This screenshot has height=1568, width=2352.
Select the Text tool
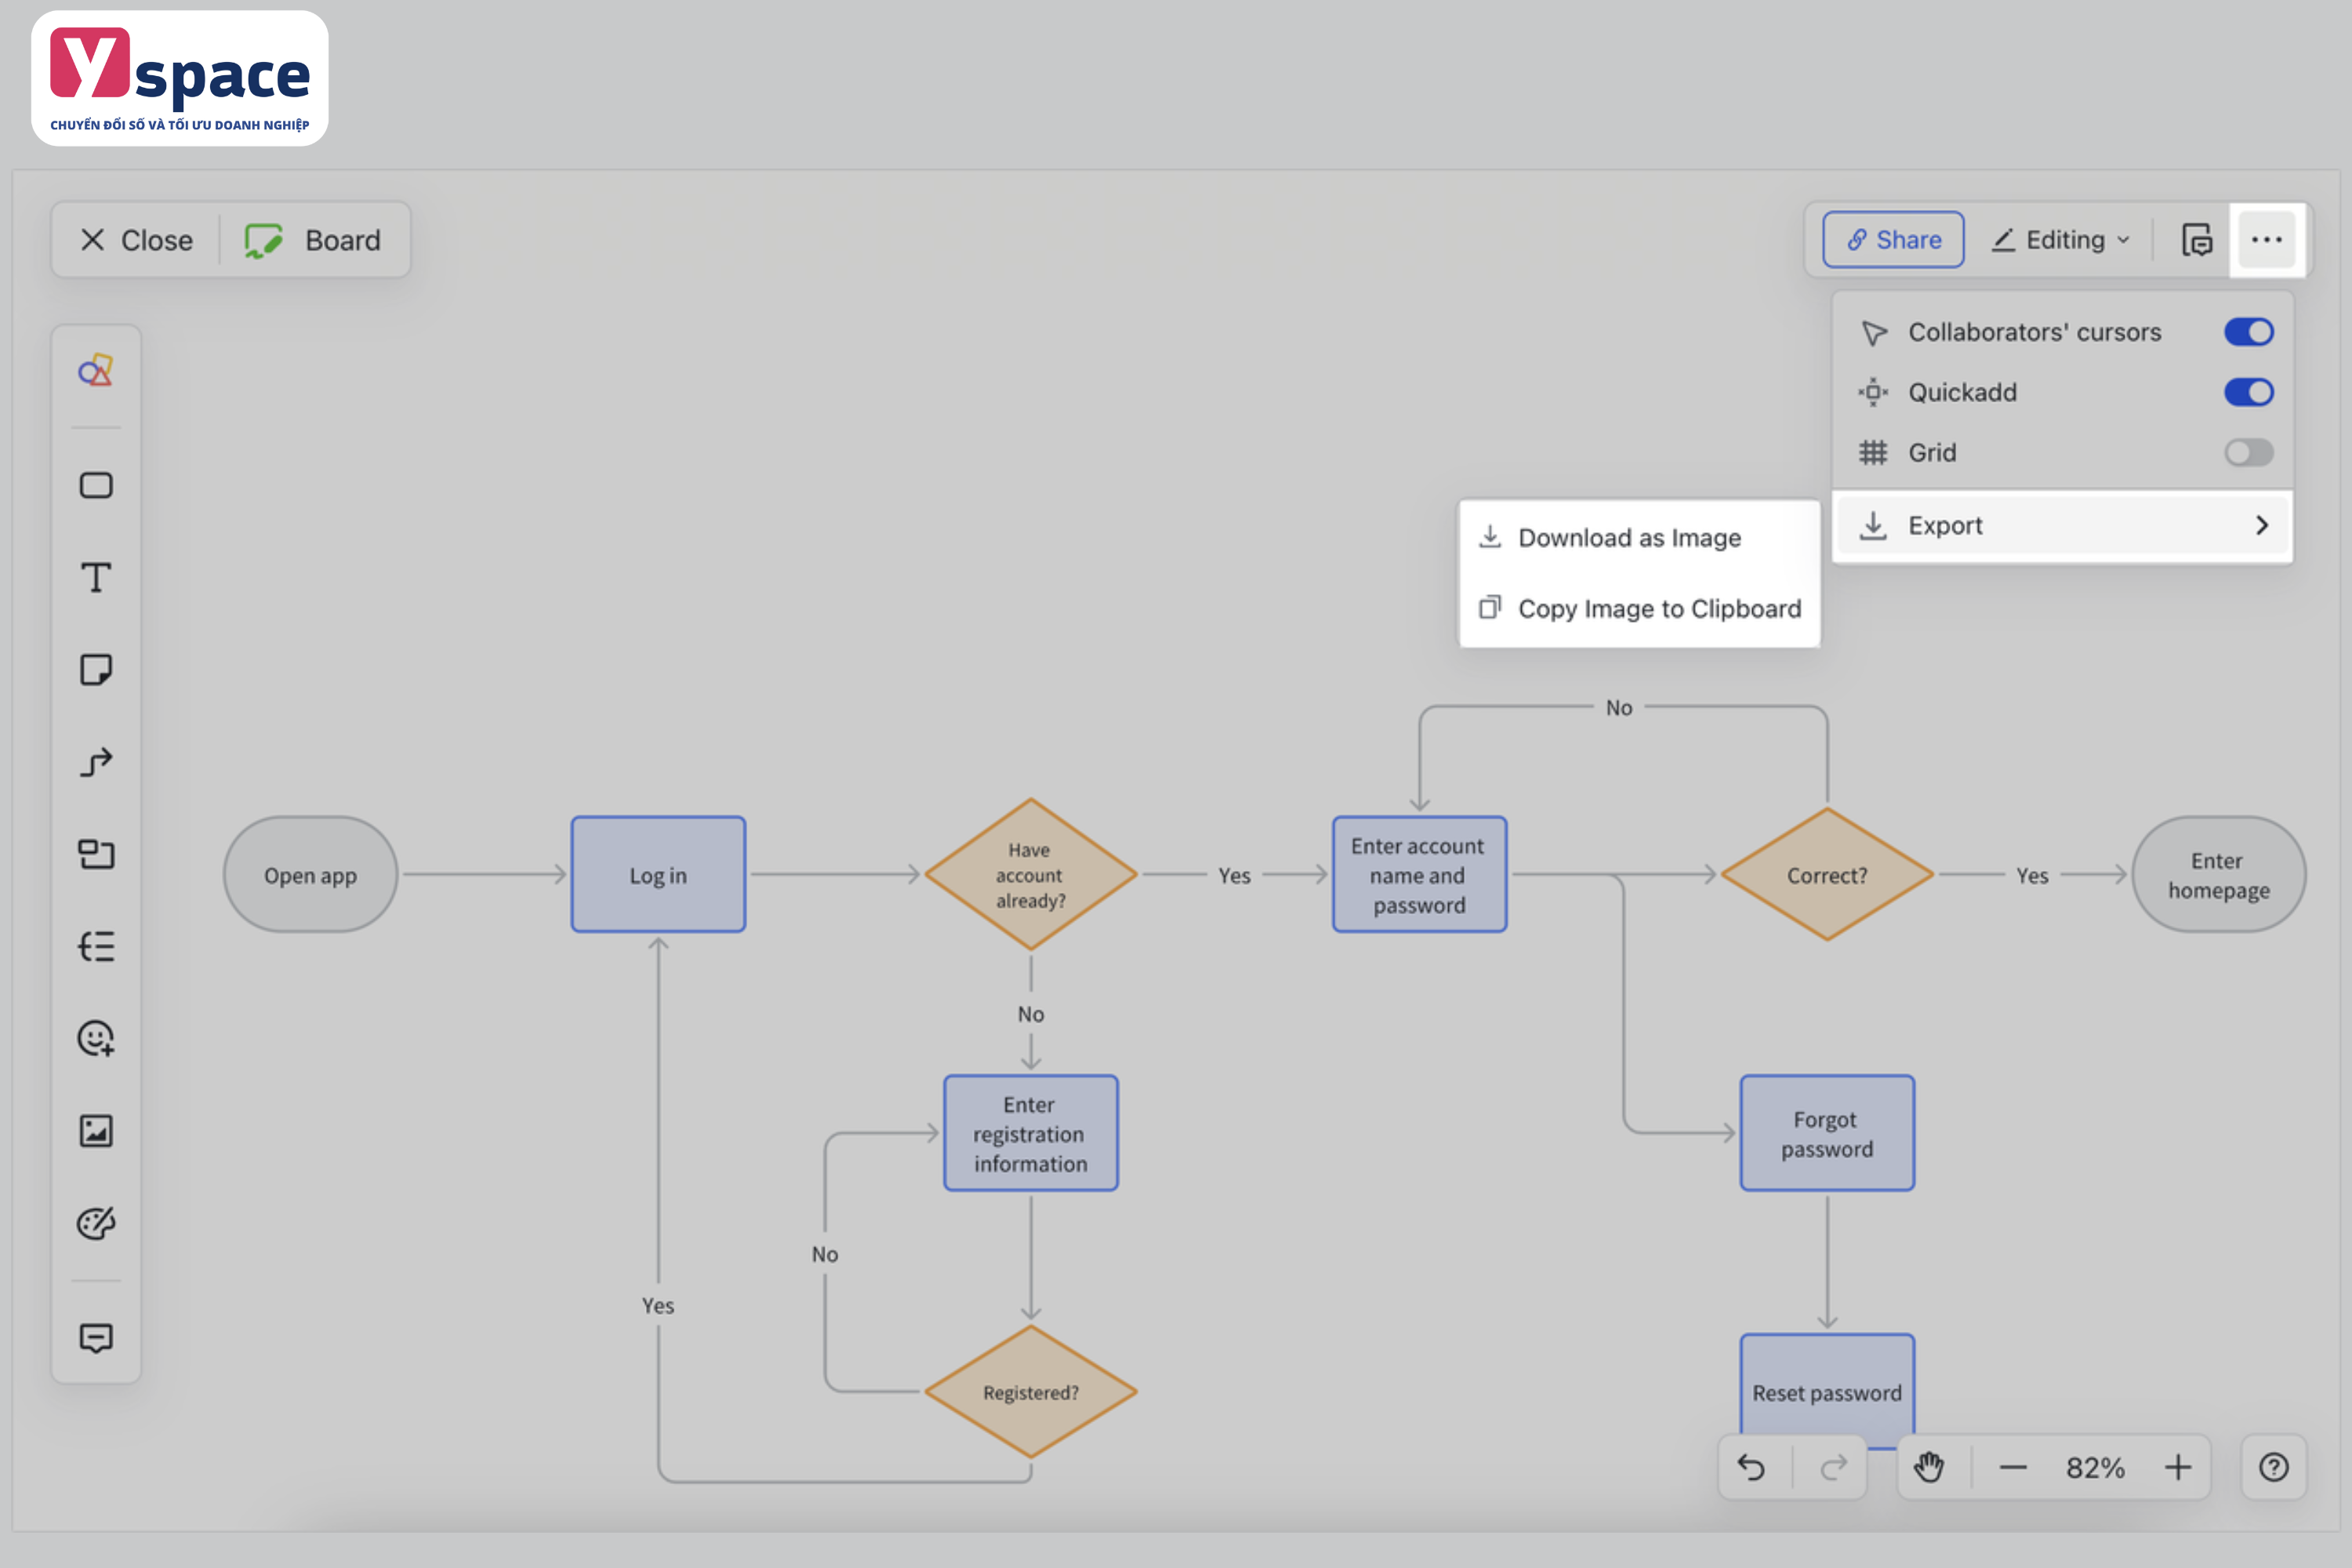[96, 577]
